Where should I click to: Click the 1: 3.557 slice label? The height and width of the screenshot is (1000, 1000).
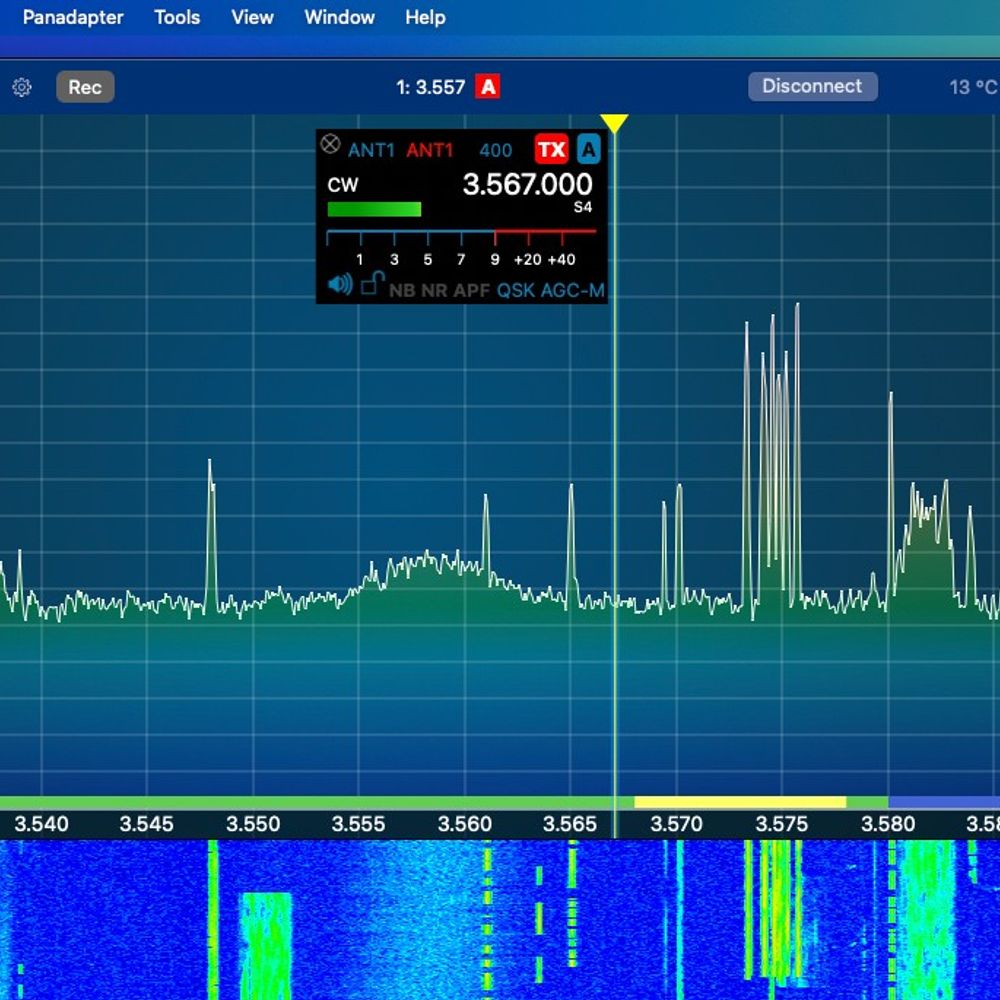coord(430,87)
